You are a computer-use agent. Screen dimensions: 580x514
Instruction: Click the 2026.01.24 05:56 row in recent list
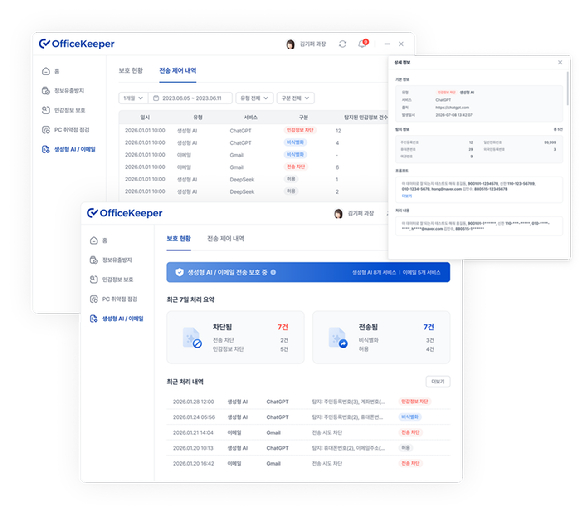click(308, 417)
